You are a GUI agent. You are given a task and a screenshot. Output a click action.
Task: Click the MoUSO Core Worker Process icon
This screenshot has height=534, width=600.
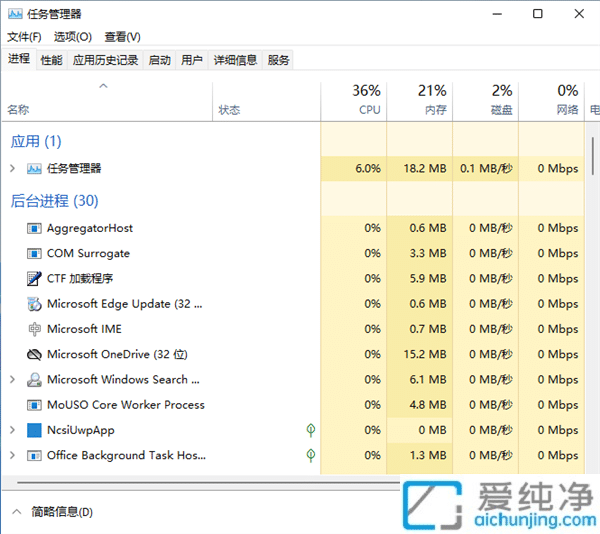pyautogui.click(x=34, y=405)
